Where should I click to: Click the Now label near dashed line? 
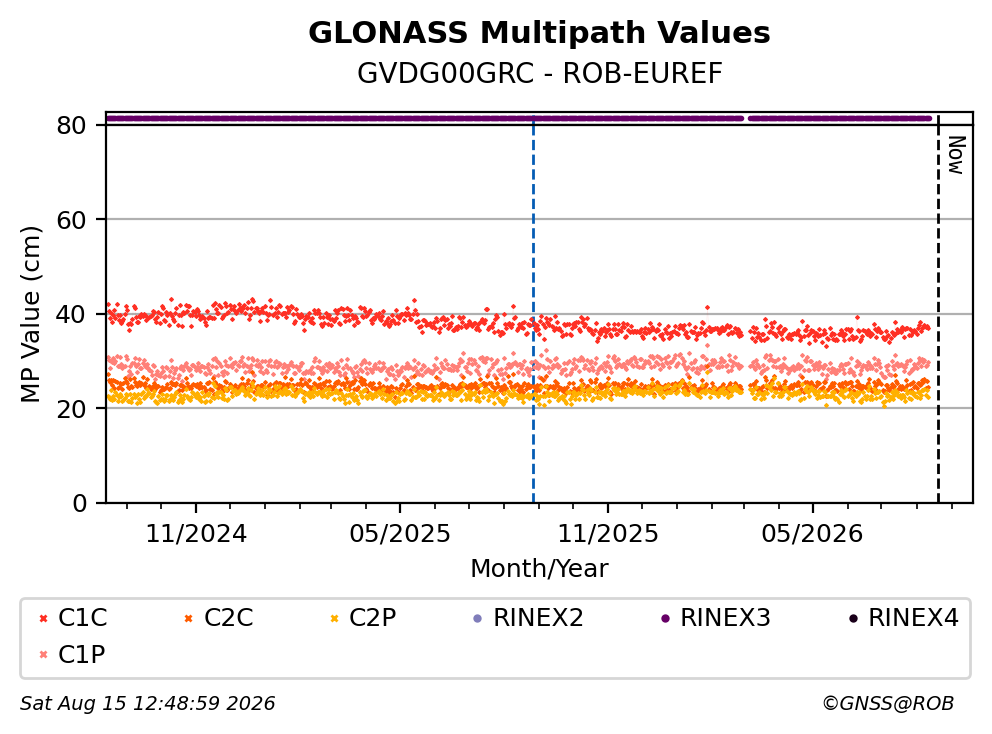point(956,155)
